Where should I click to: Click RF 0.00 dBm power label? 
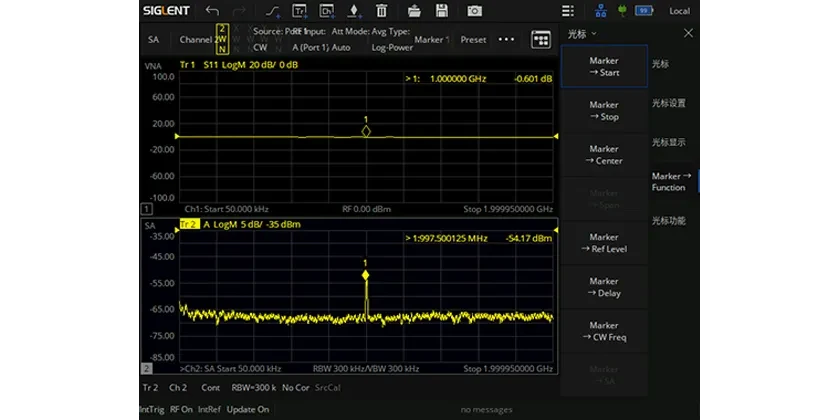[x=366, y=209]
